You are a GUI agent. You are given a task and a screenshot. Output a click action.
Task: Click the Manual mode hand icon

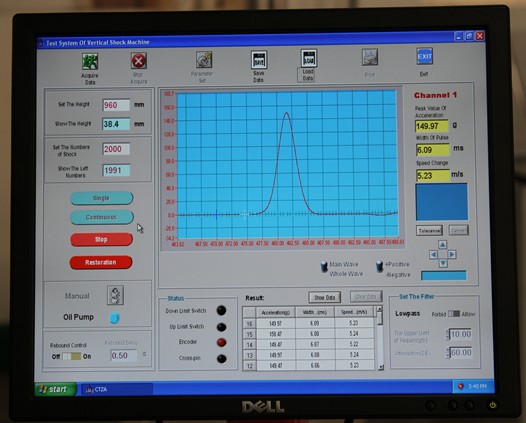click(x=115, y=295)
